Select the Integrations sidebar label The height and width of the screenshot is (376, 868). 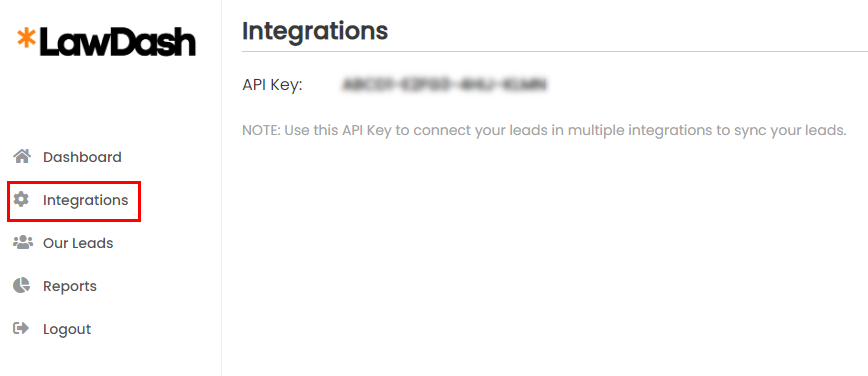(x=86, y=200)
